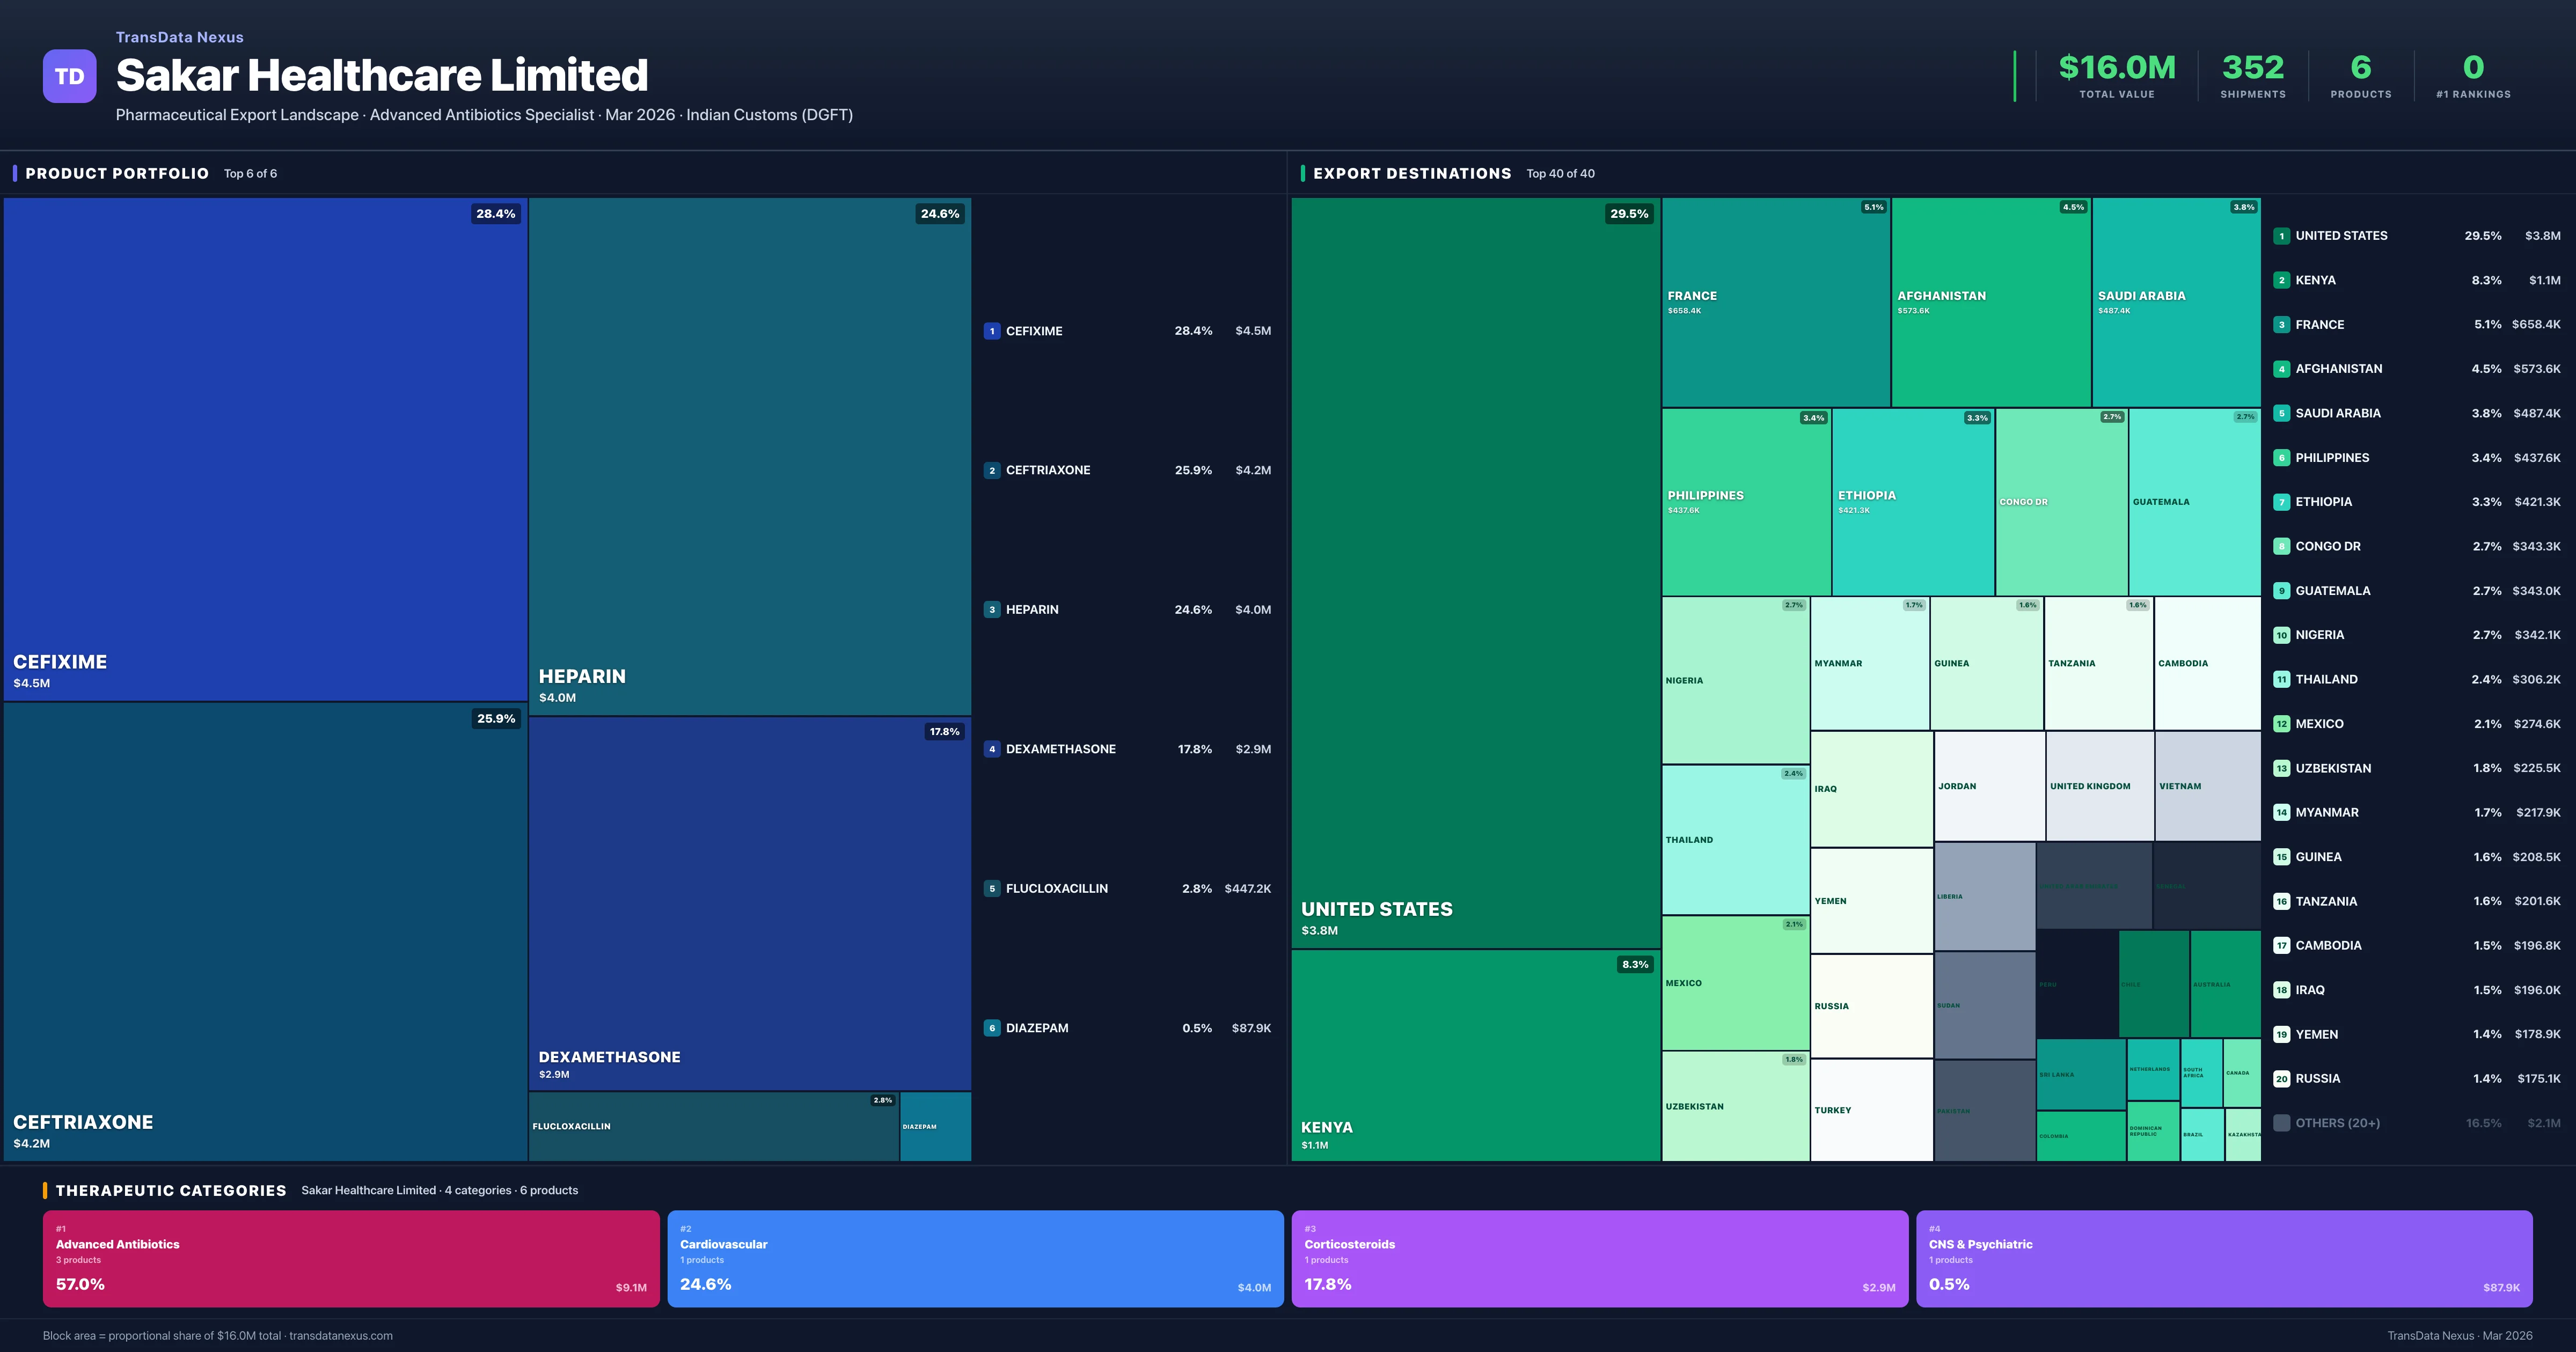This screenshot has width=2576, height=1352.
Task: Select the FRANCE treemap tile
Action: point(1775,302)
